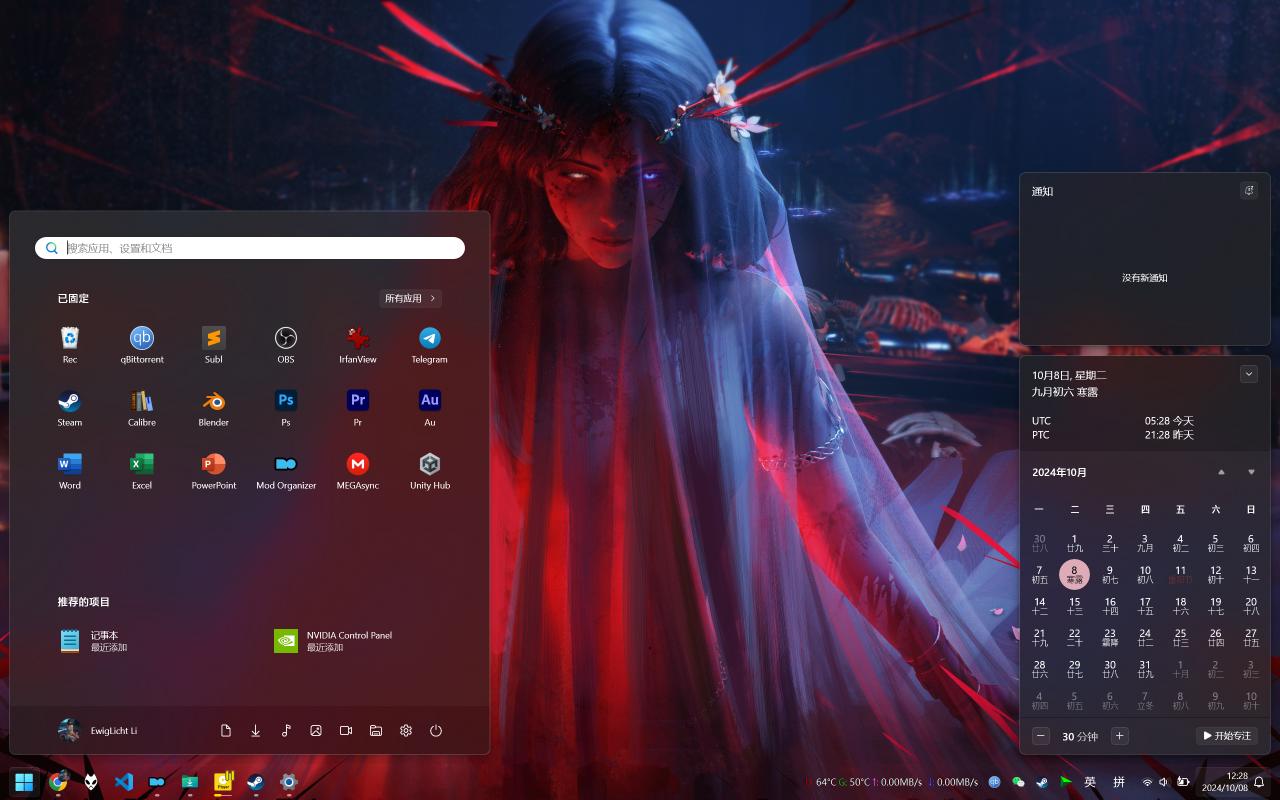Viewport: 1280px width, 800px height.
Task: Launch Telegram from the Start menu
Action: [430, 345]
